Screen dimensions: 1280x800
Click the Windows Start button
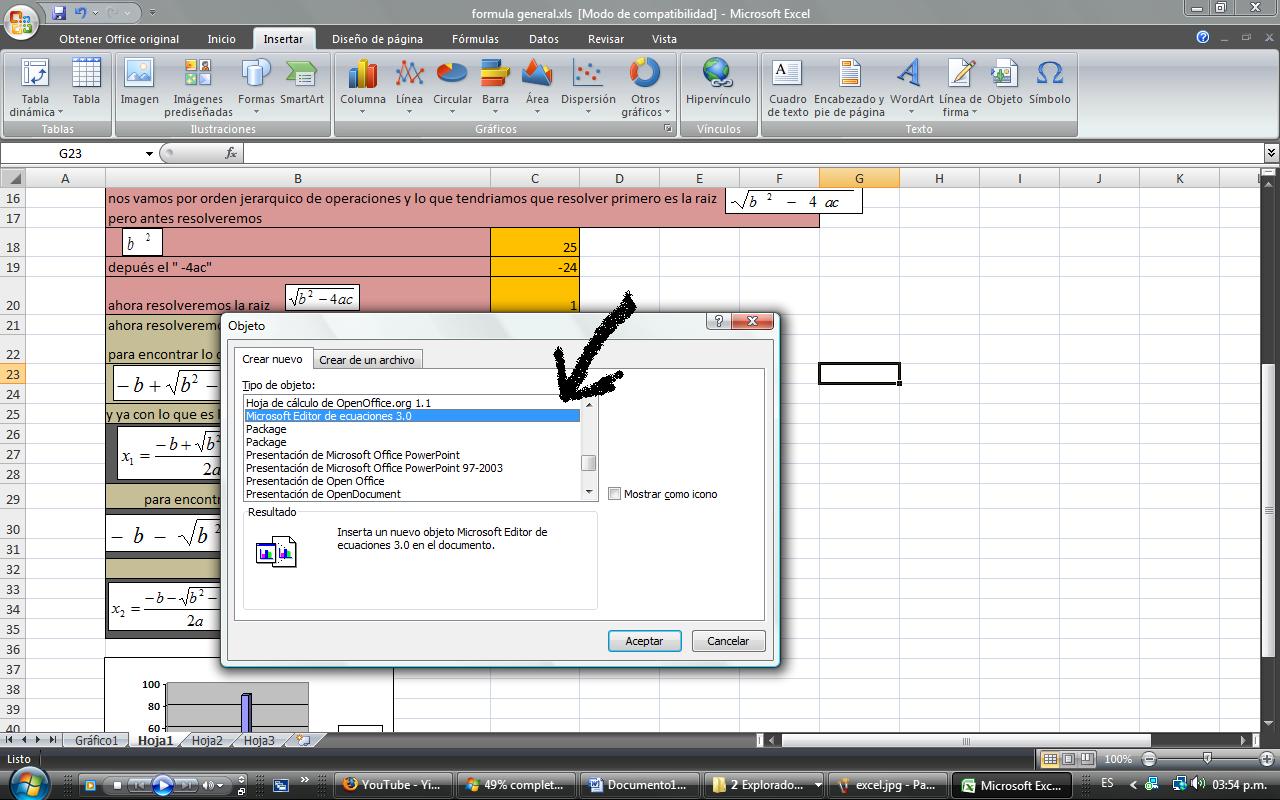point(27,784)
